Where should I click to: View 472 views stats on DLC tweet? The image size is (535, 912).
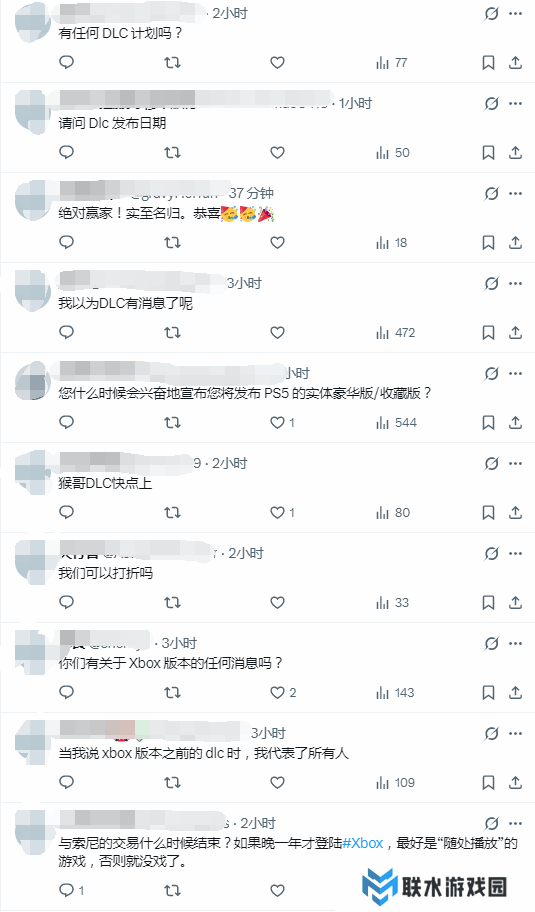pos(395,333)
